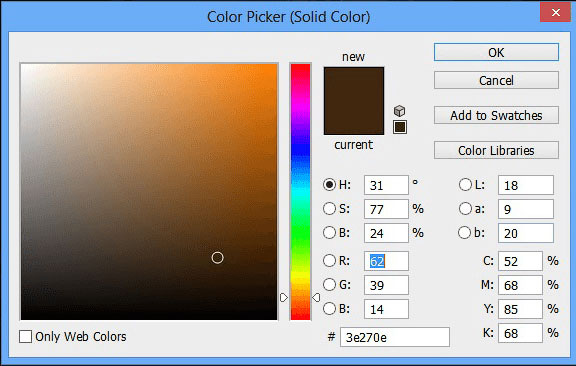
Task: Click Add to Swatches
Action: coord(496,115)
